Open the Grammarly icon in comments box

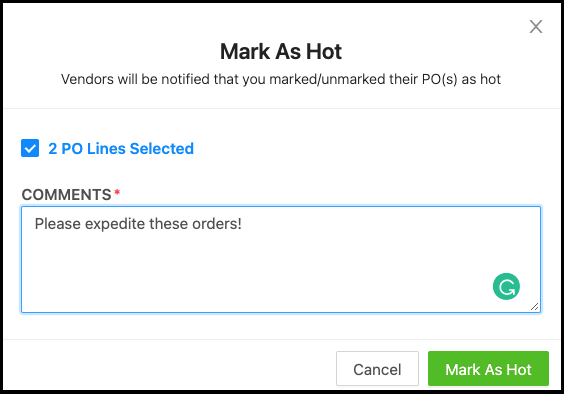click(506, 286)
